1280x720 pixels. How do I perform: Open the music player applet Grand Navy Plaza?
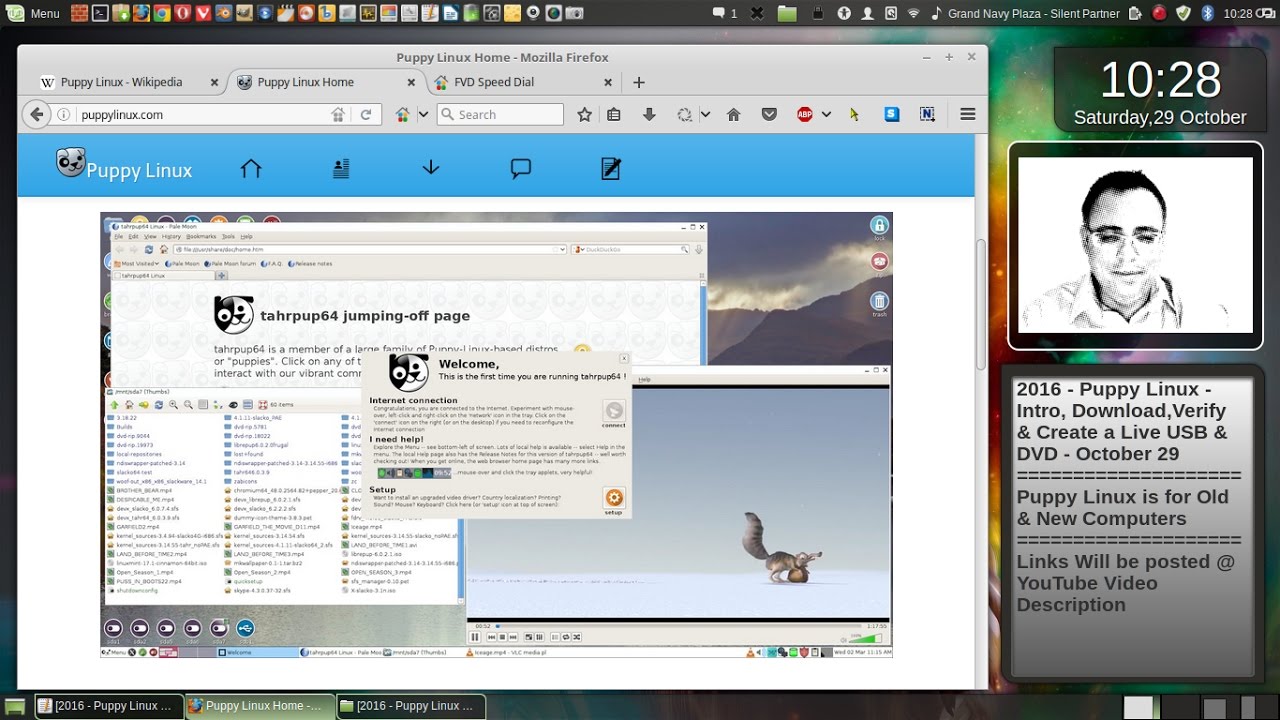(1026, 13)
